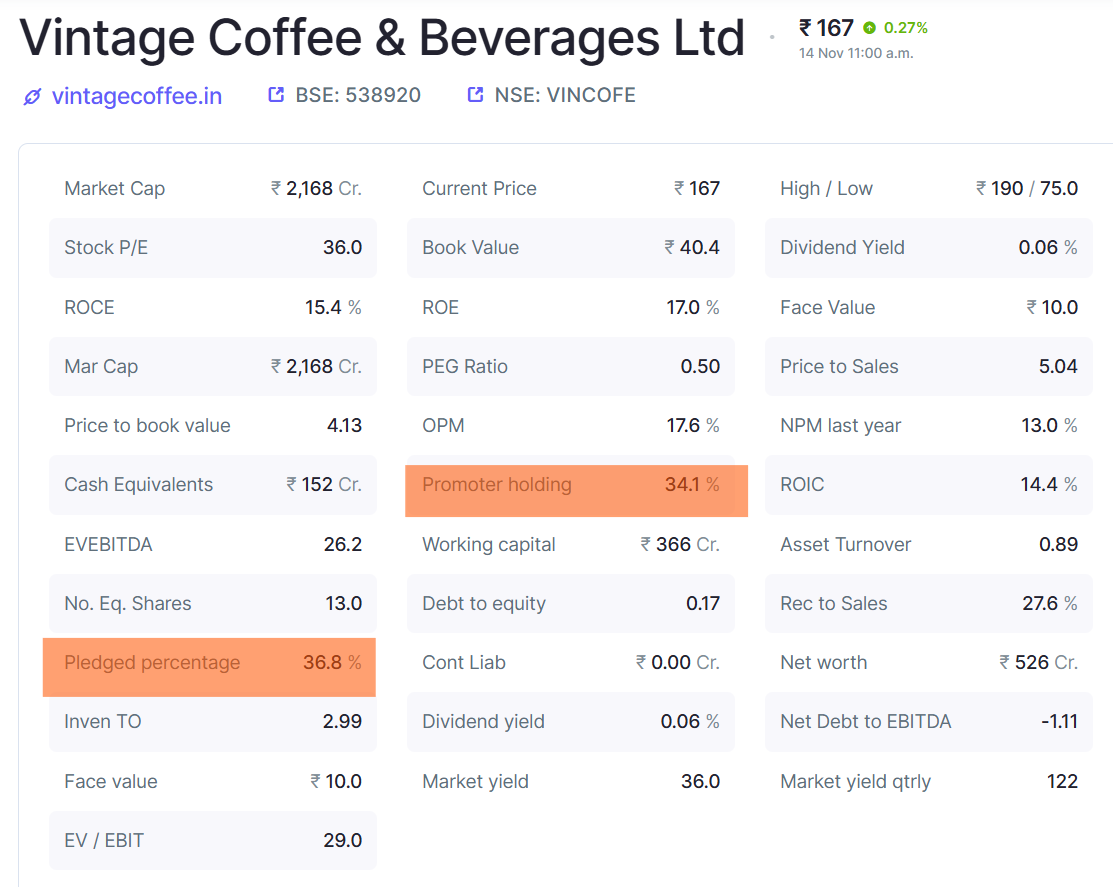The height and width of the screenshot is (887, 1113).
Task: Select the Inven TO 2.99 row
Action: click(x=213, y=722)
